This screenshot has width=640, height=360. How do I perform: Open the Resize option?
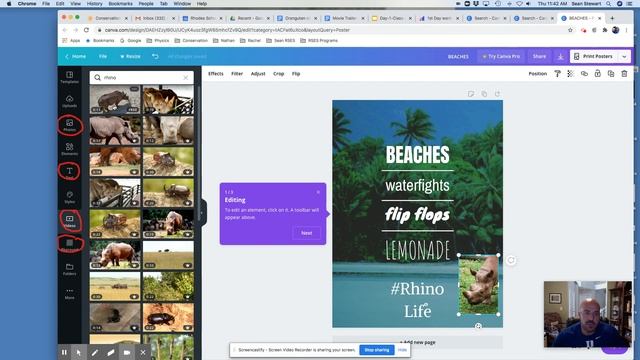[130, 56]
